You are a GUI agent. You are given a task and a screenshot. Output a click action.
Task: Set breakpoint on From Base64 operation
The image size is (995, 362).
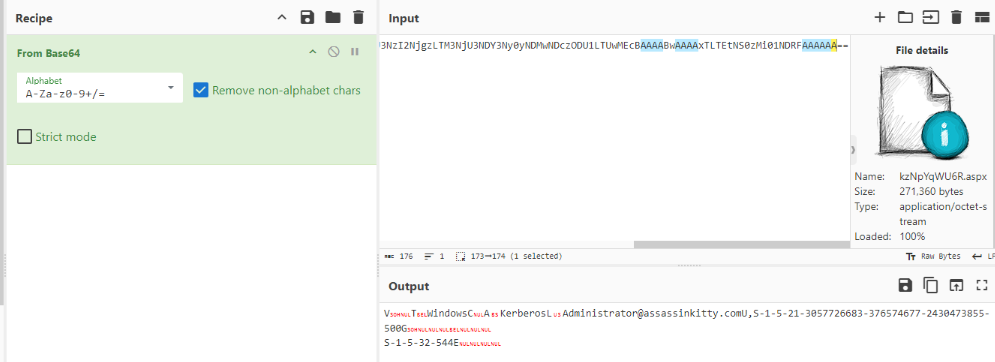pos(355,52)
